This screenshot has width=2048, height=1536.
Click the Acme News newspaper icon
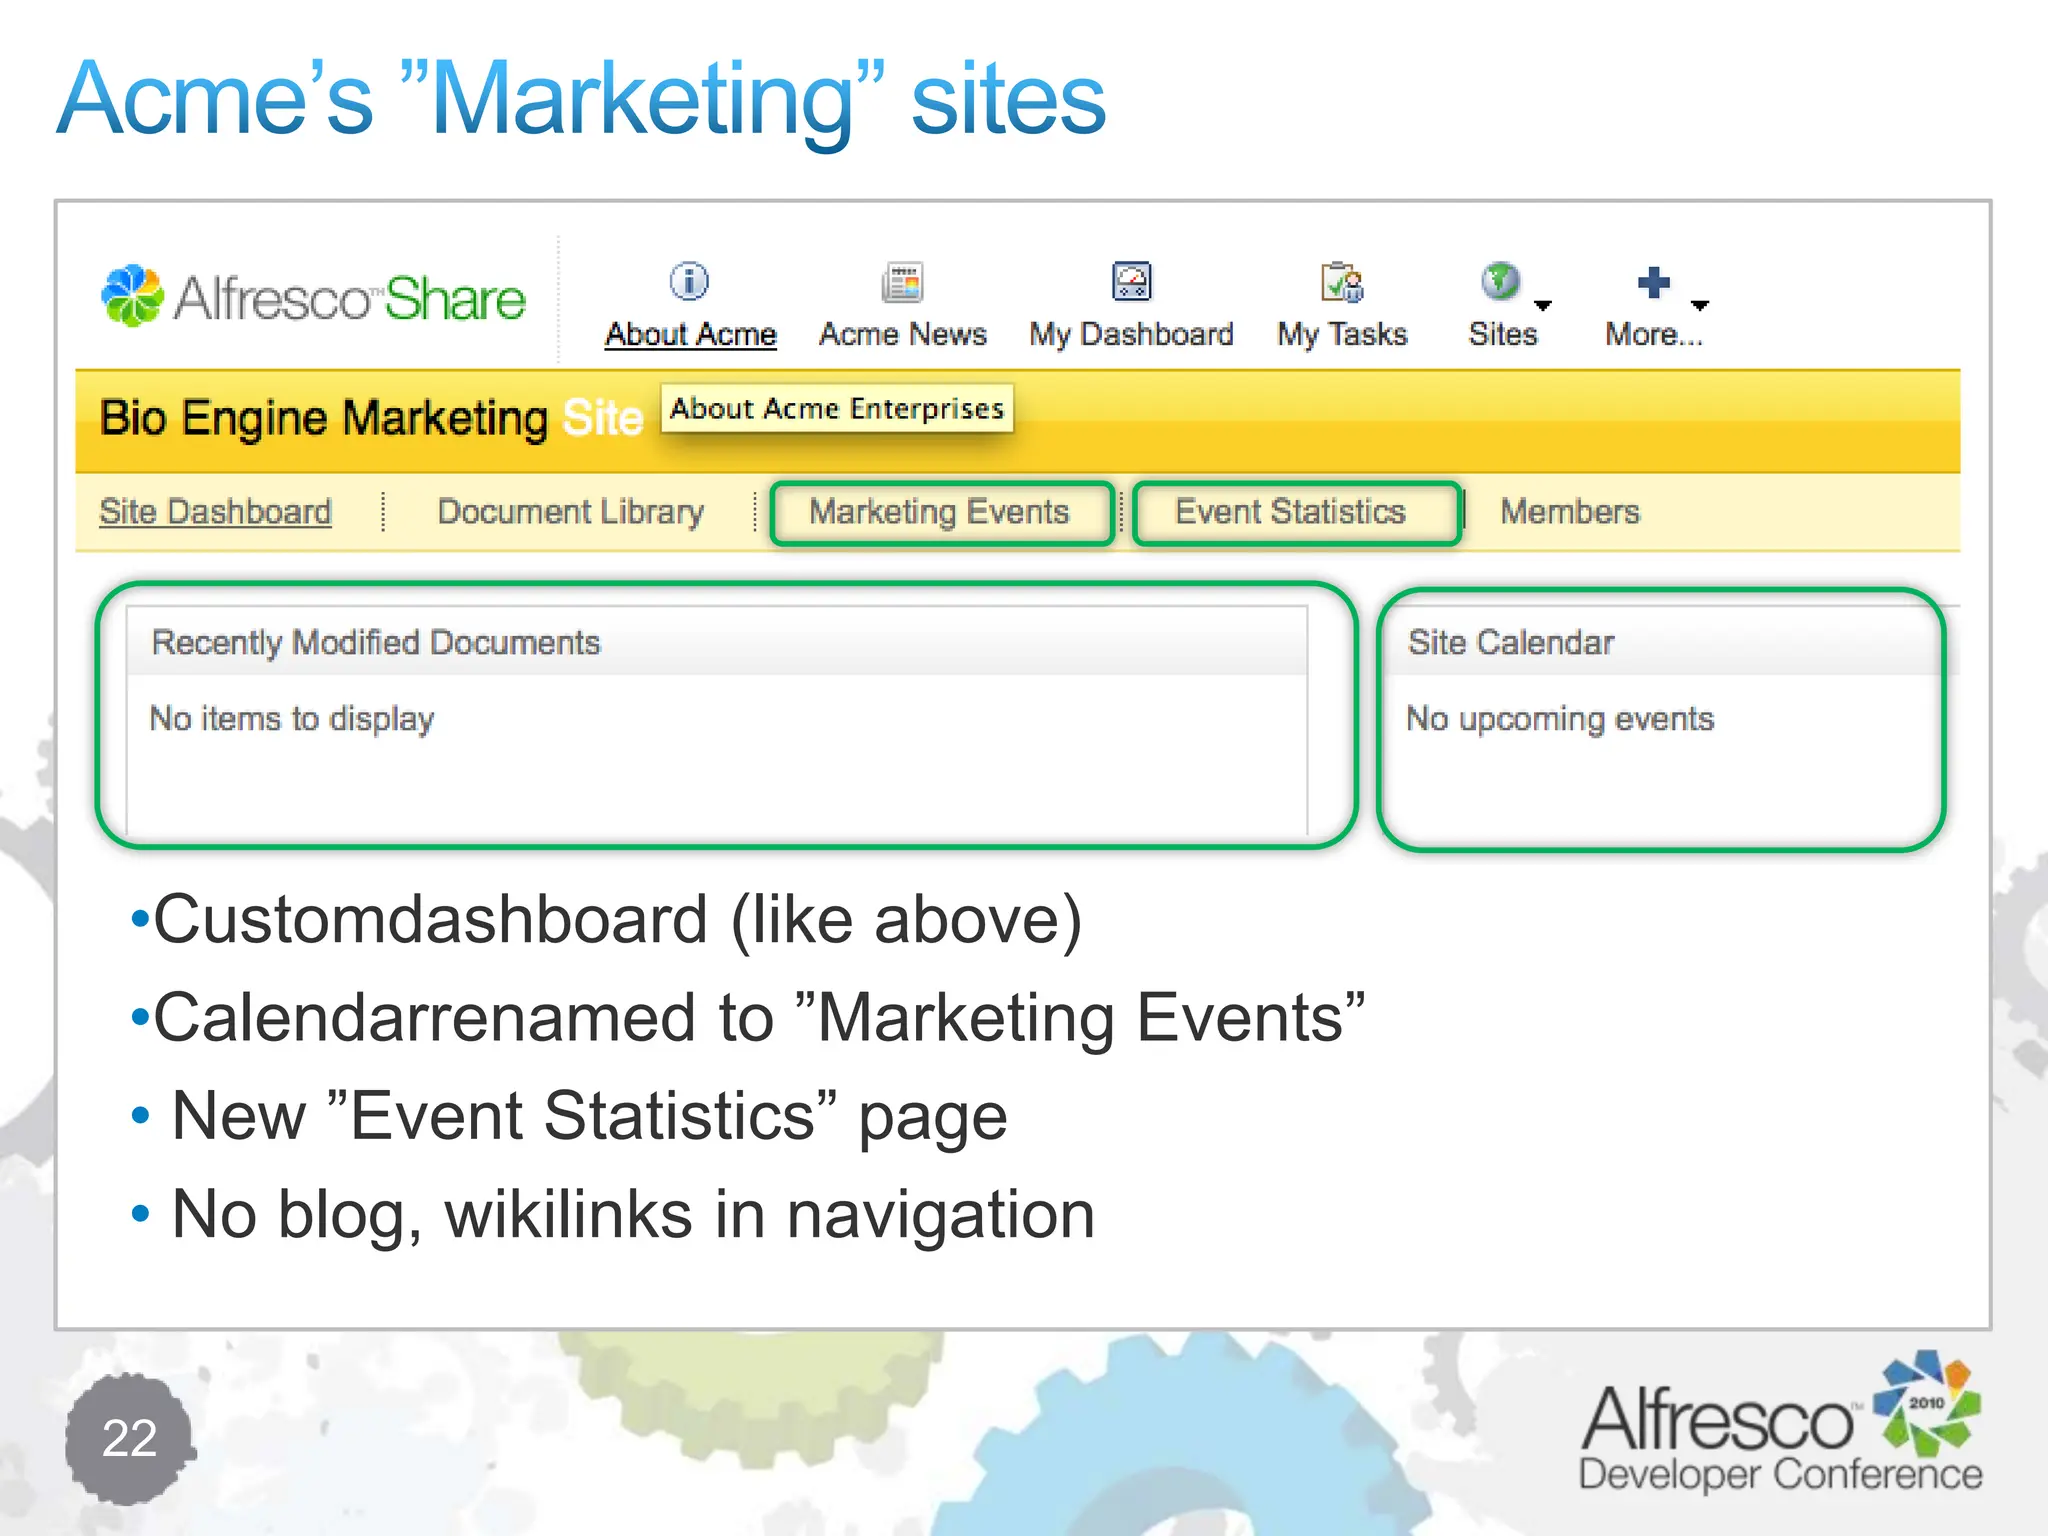pos(902,282)
